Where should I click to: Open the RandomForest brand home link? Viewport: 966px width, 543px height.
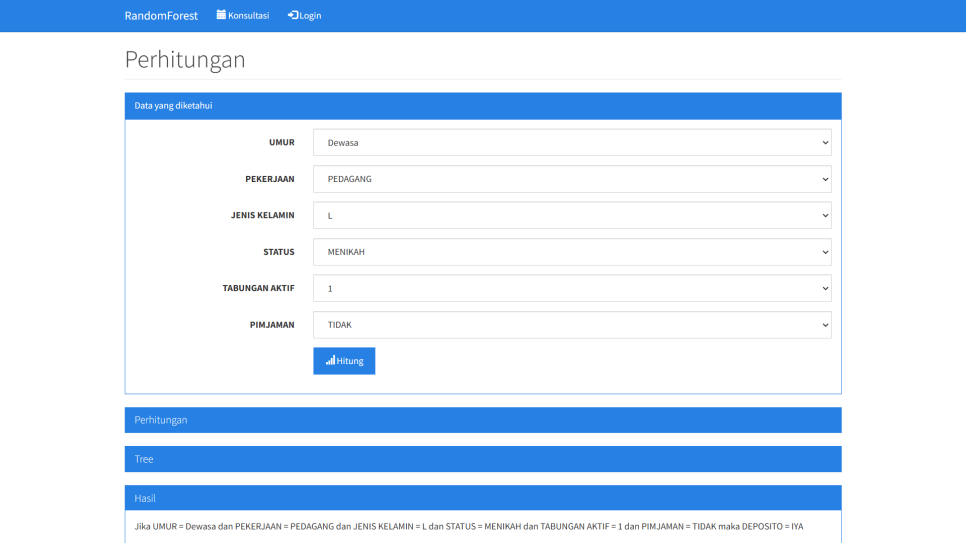tap(161, 16)
